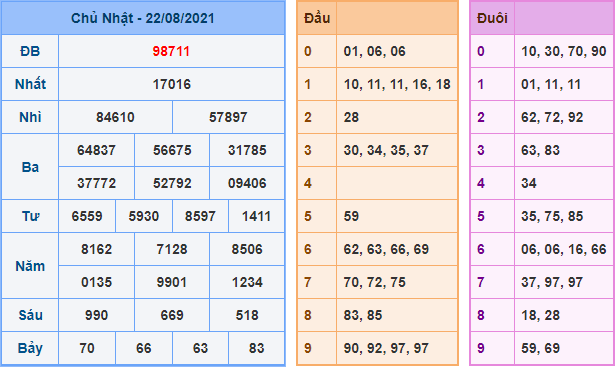The width and height of the screenshot is (615, 367).
Task: Select third prize number 37772
Action: click(96, 183)
